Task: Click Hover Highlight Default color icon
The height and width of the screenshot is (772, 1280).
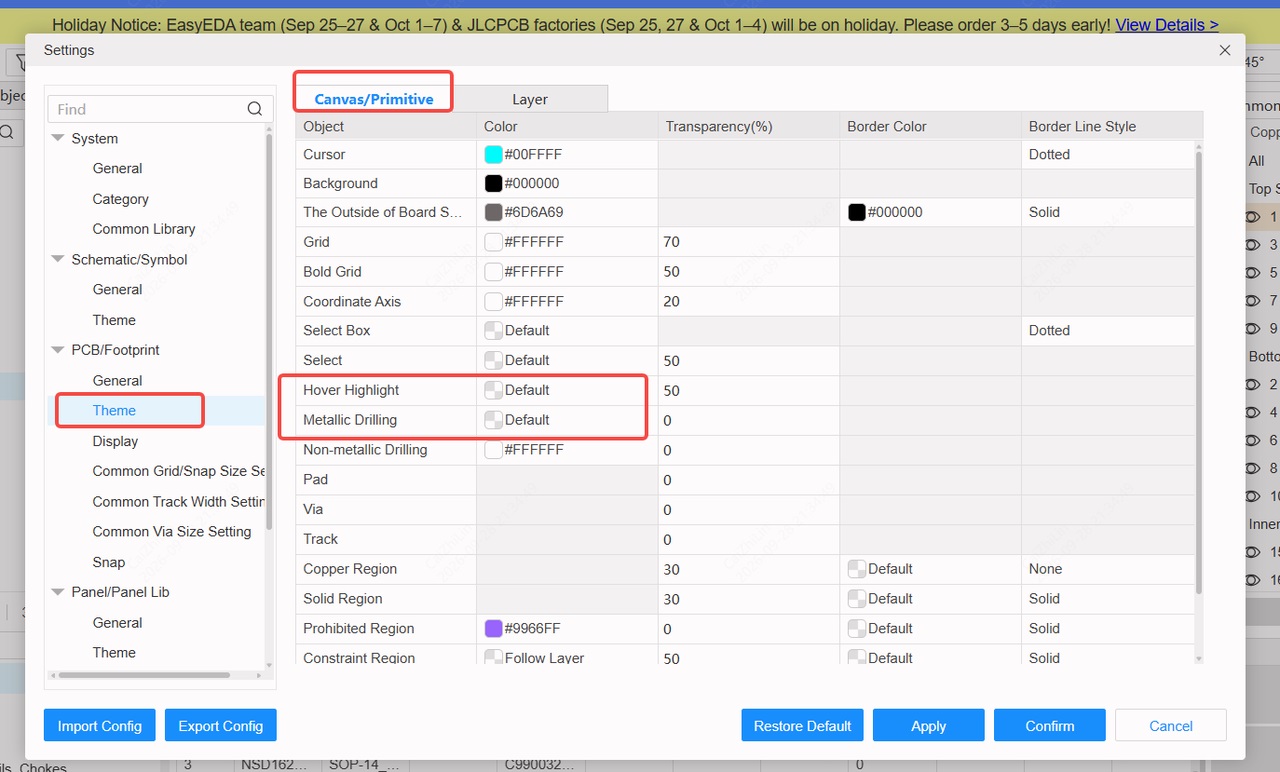Action: pos(493,390)
